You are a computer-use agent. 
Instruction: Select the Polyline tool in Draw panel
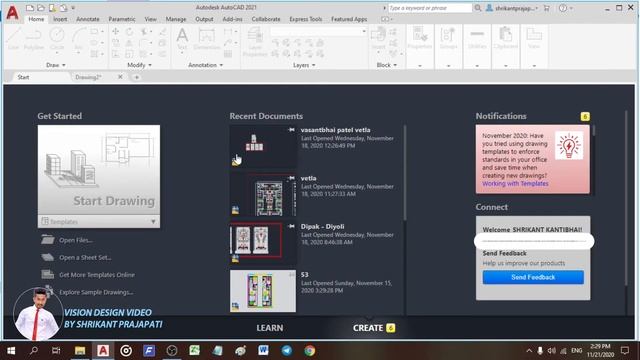[x=33, y=38]
